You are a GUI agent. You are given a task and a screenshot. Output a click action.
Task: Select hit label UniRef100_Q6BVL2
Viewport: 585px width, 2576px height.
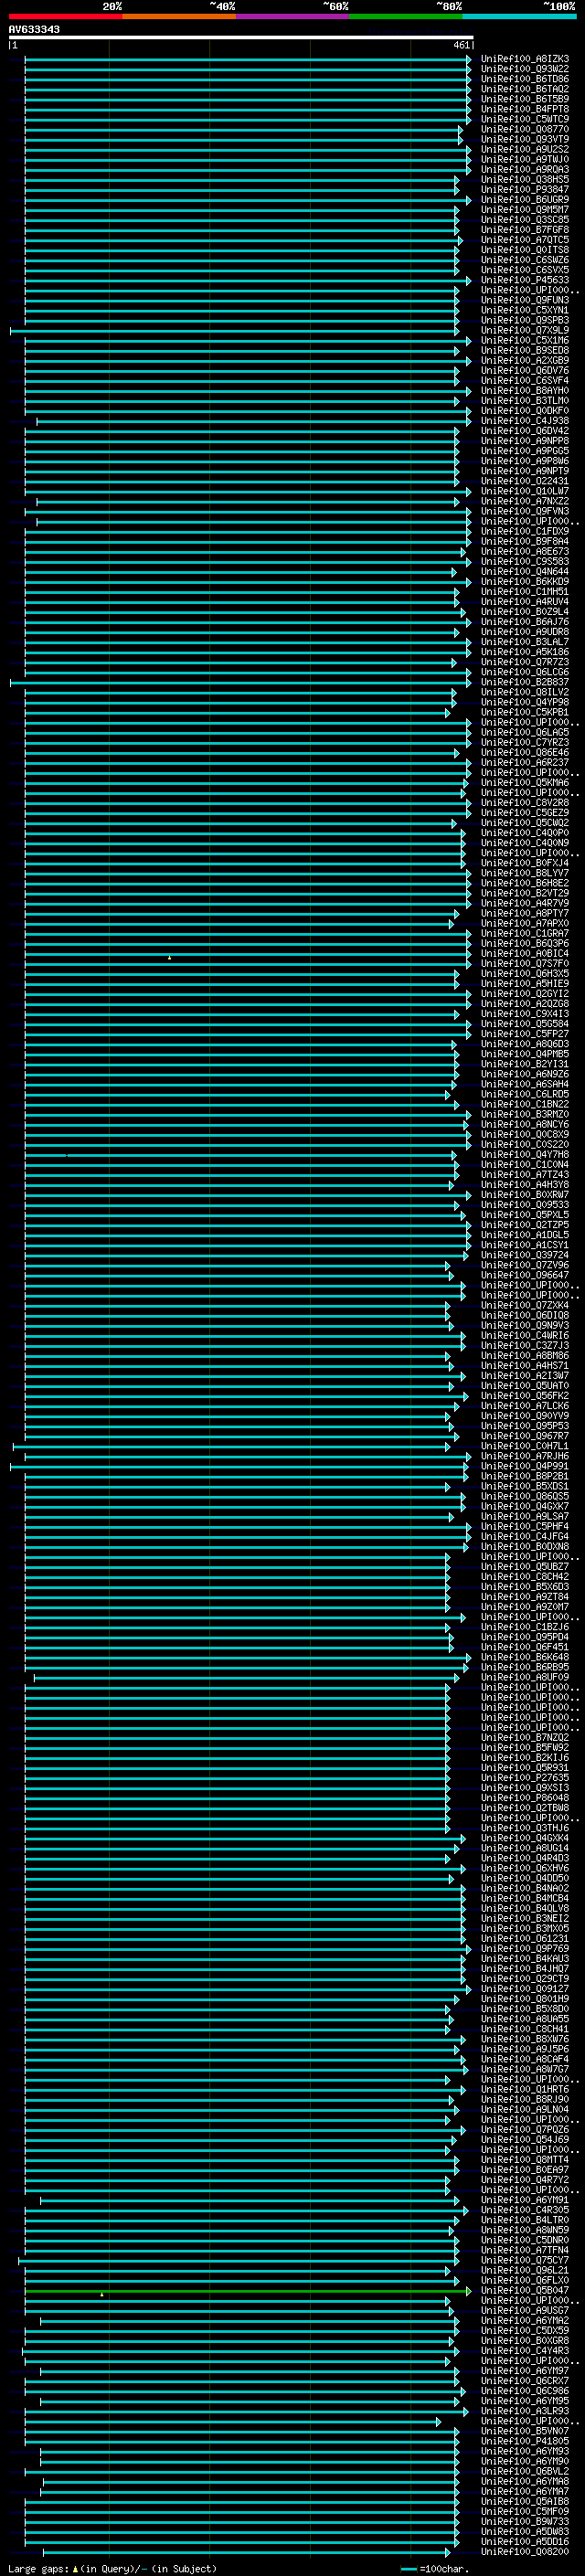click(x=525, y=2471)
